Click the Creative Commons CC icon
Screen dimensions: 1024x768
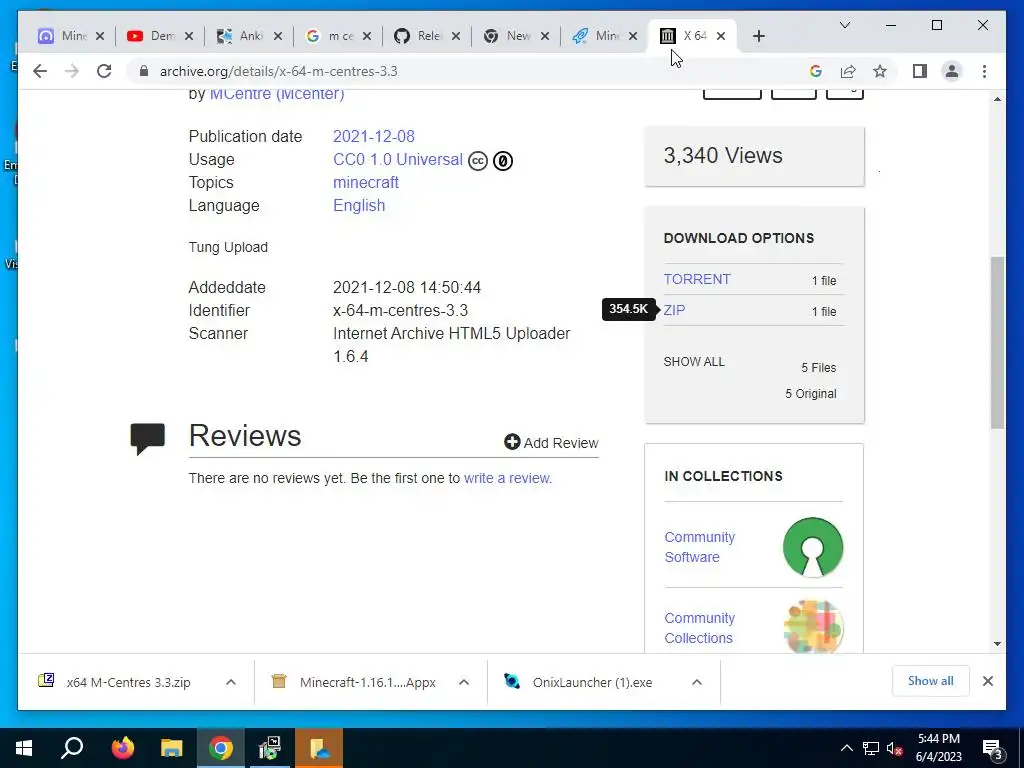478,161
